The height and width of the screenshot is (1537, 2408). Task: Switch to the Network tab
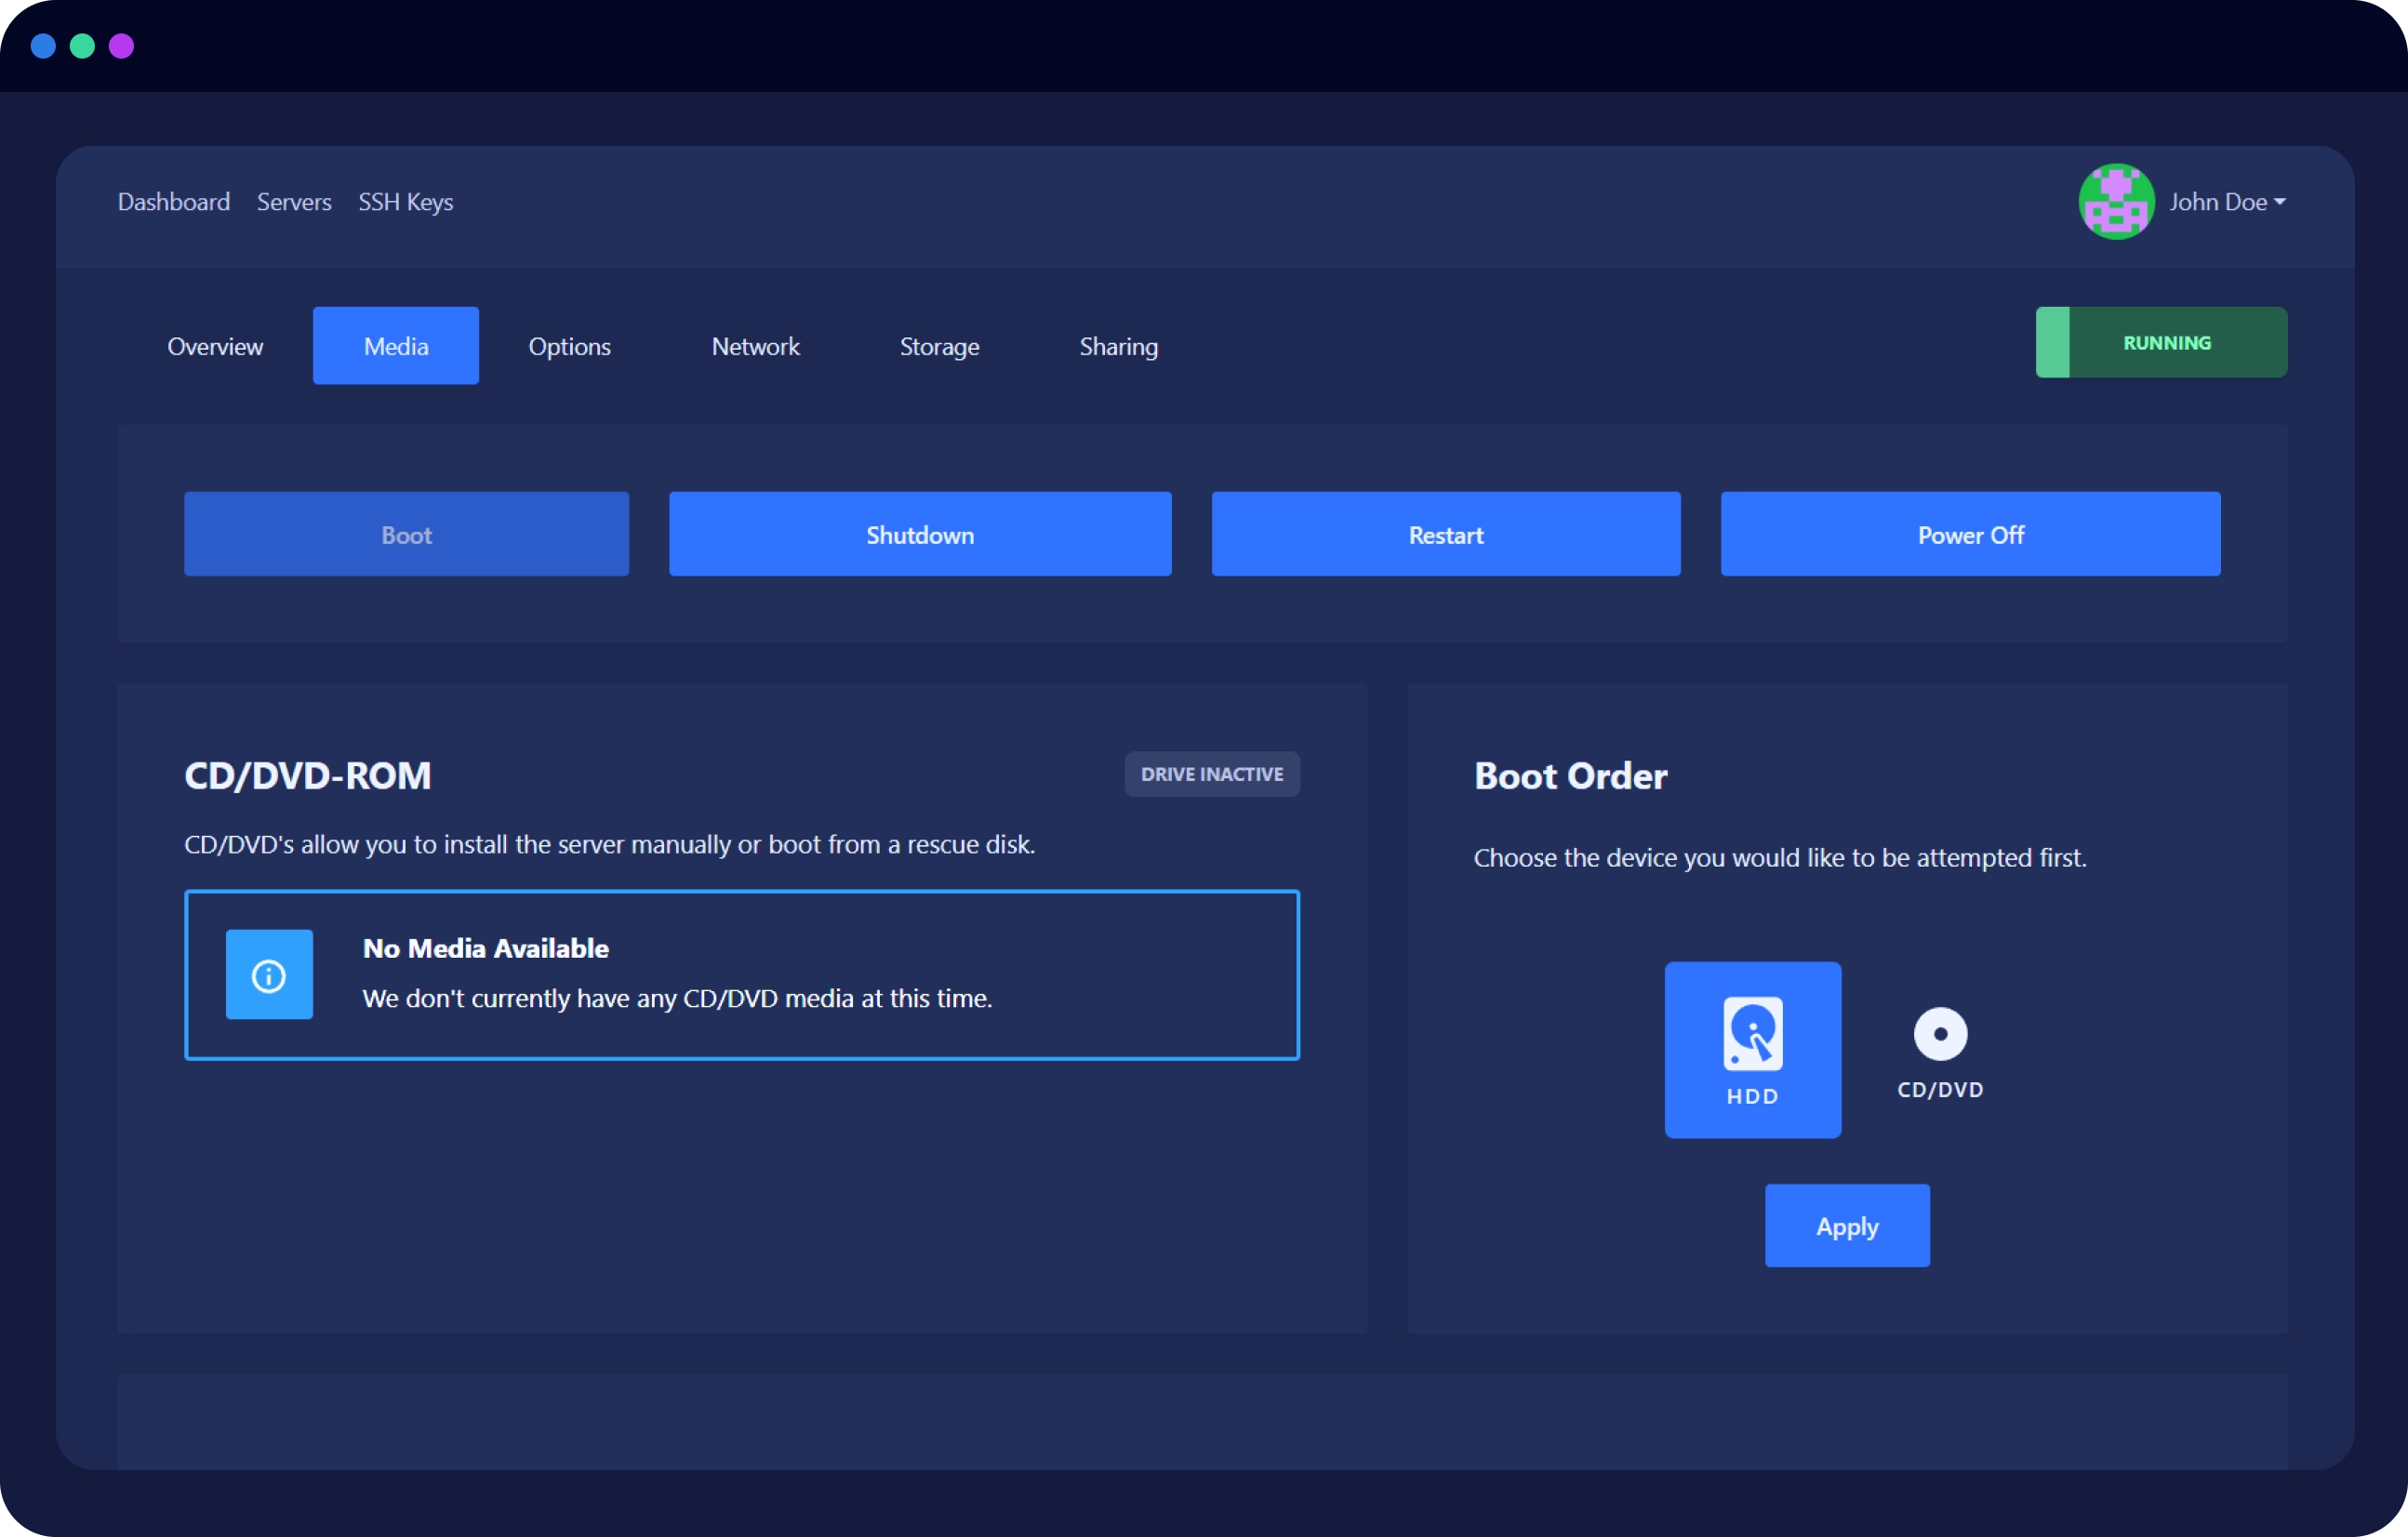(756, 344)
